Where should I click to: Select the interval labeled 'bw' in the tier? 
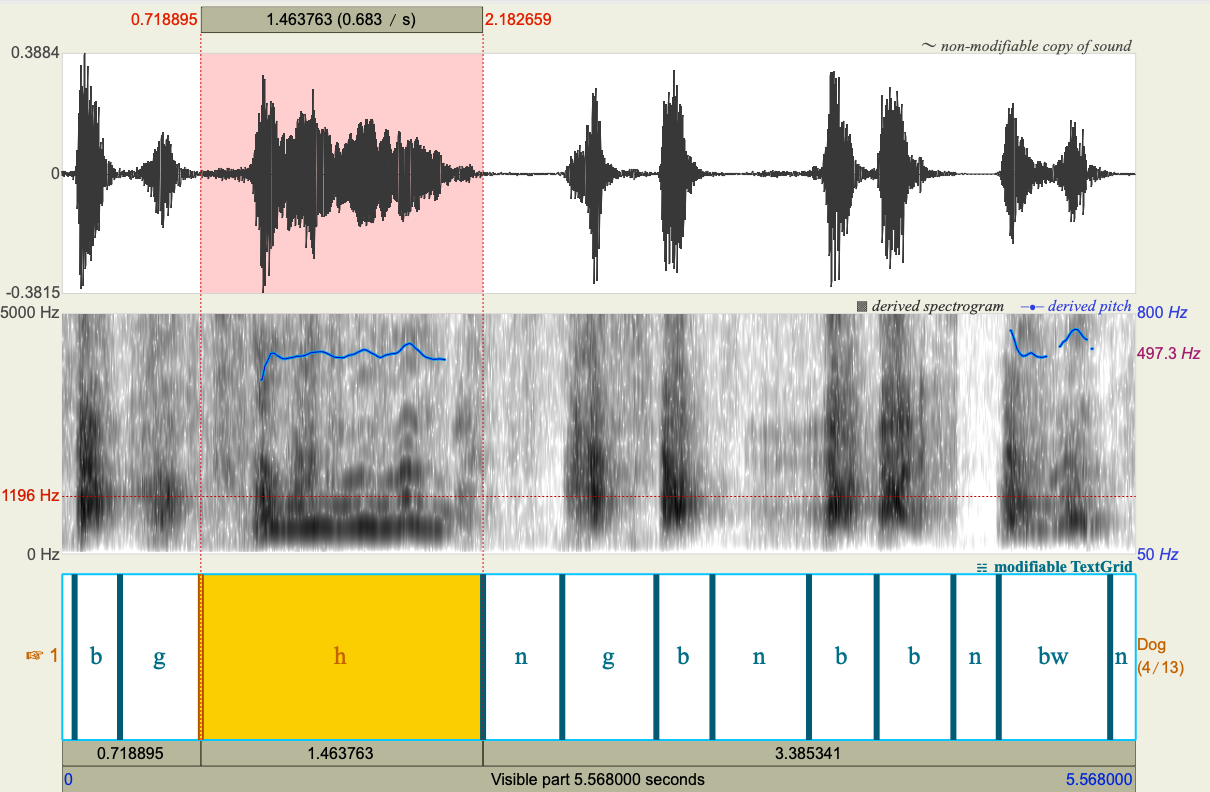click(1054, 657)
